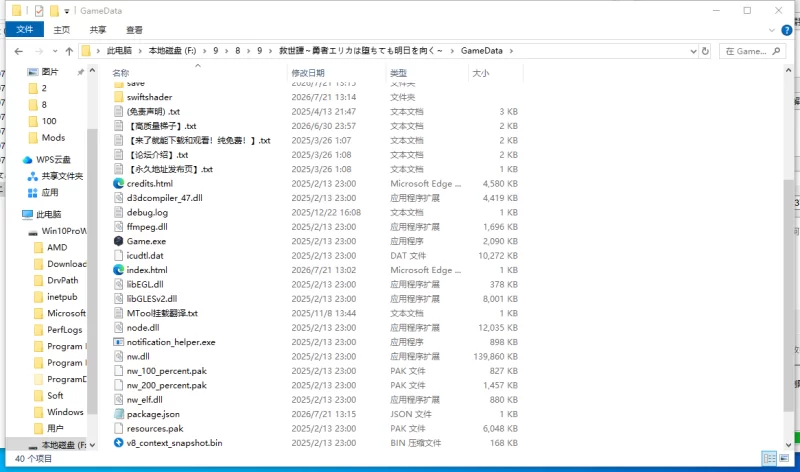Screen dimensions: 800x472
Task: Select the nw_200_percent.pak file
Action: [166, 385]
